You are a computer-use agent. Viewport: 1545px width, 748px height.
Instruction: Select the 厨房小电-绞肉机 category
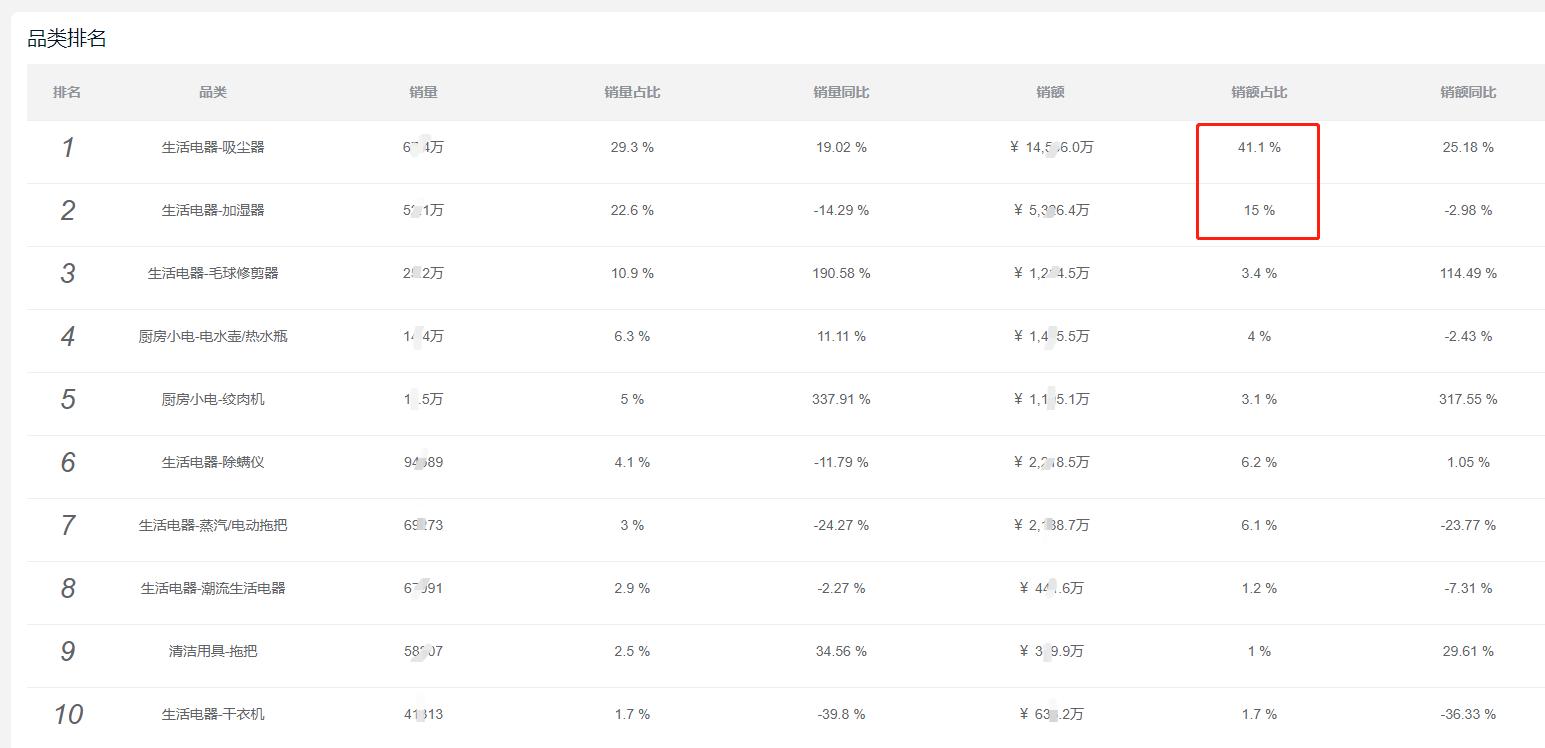213,399
